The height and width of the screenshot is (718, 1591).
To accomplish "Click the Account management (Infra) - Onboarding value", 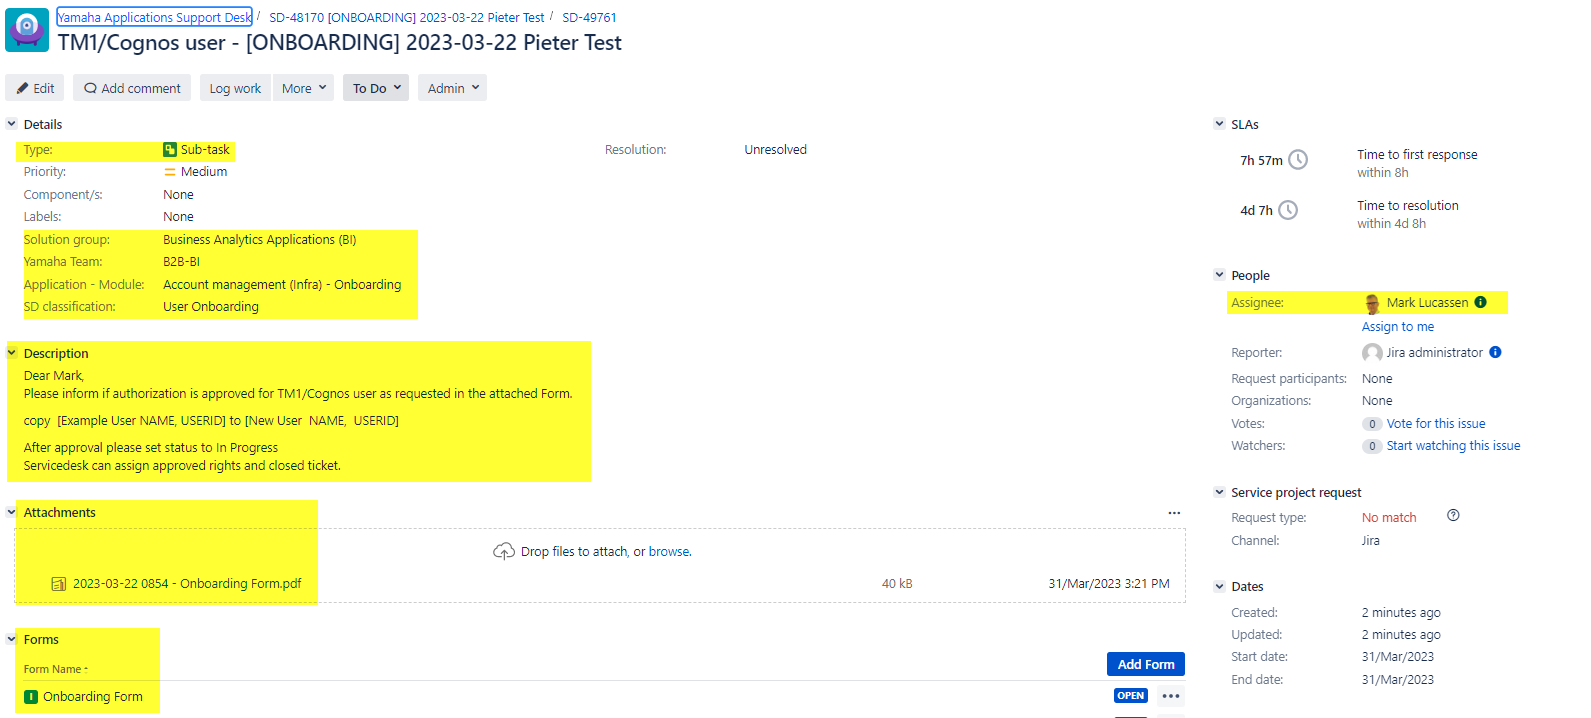I will point(282,285).
